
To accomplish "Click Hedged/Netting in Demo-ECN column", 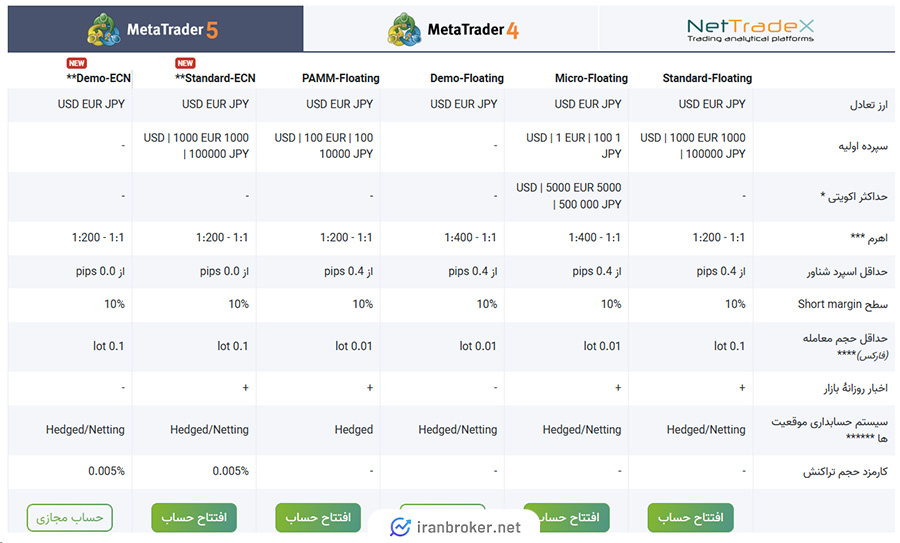I will pyautogui.click(x=85, y=429).
